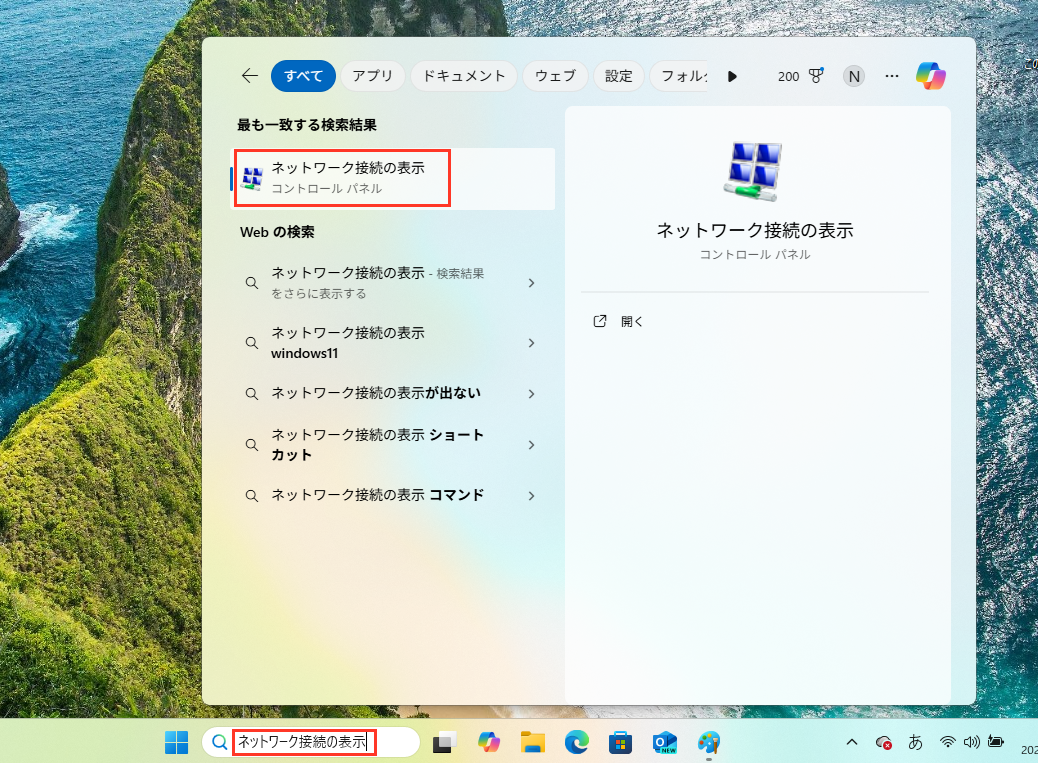
Task: Switch to the ドキュメント filter tab
Action: pyautogui.click(x=464, y=76)
